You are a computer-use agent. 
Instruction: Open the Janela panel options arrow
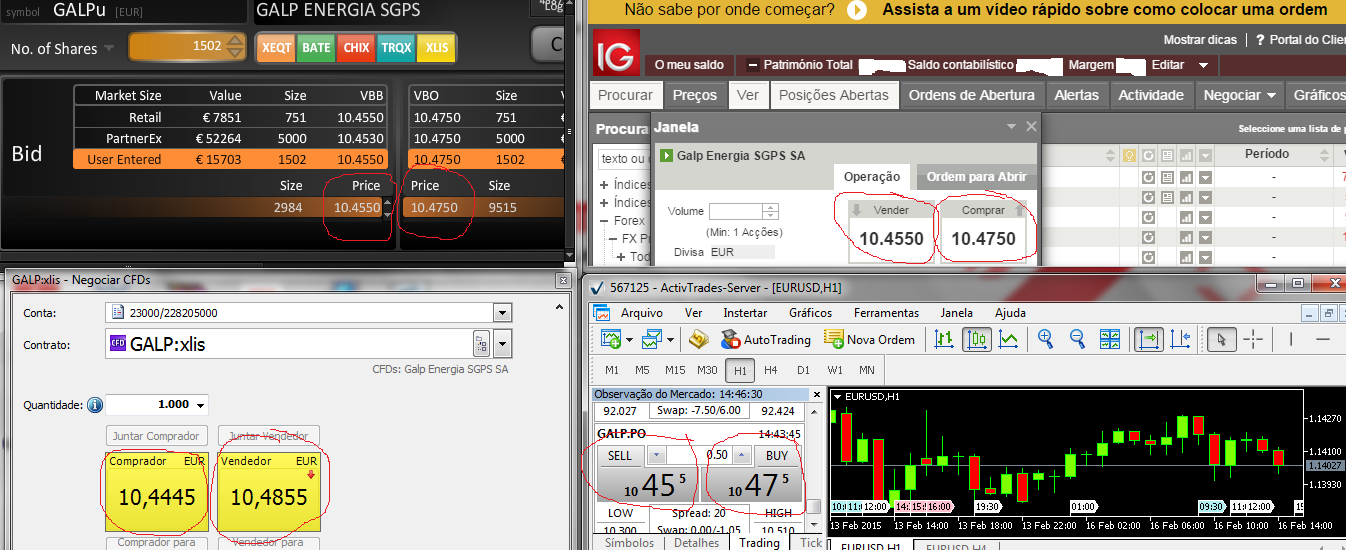[1012, 127]
